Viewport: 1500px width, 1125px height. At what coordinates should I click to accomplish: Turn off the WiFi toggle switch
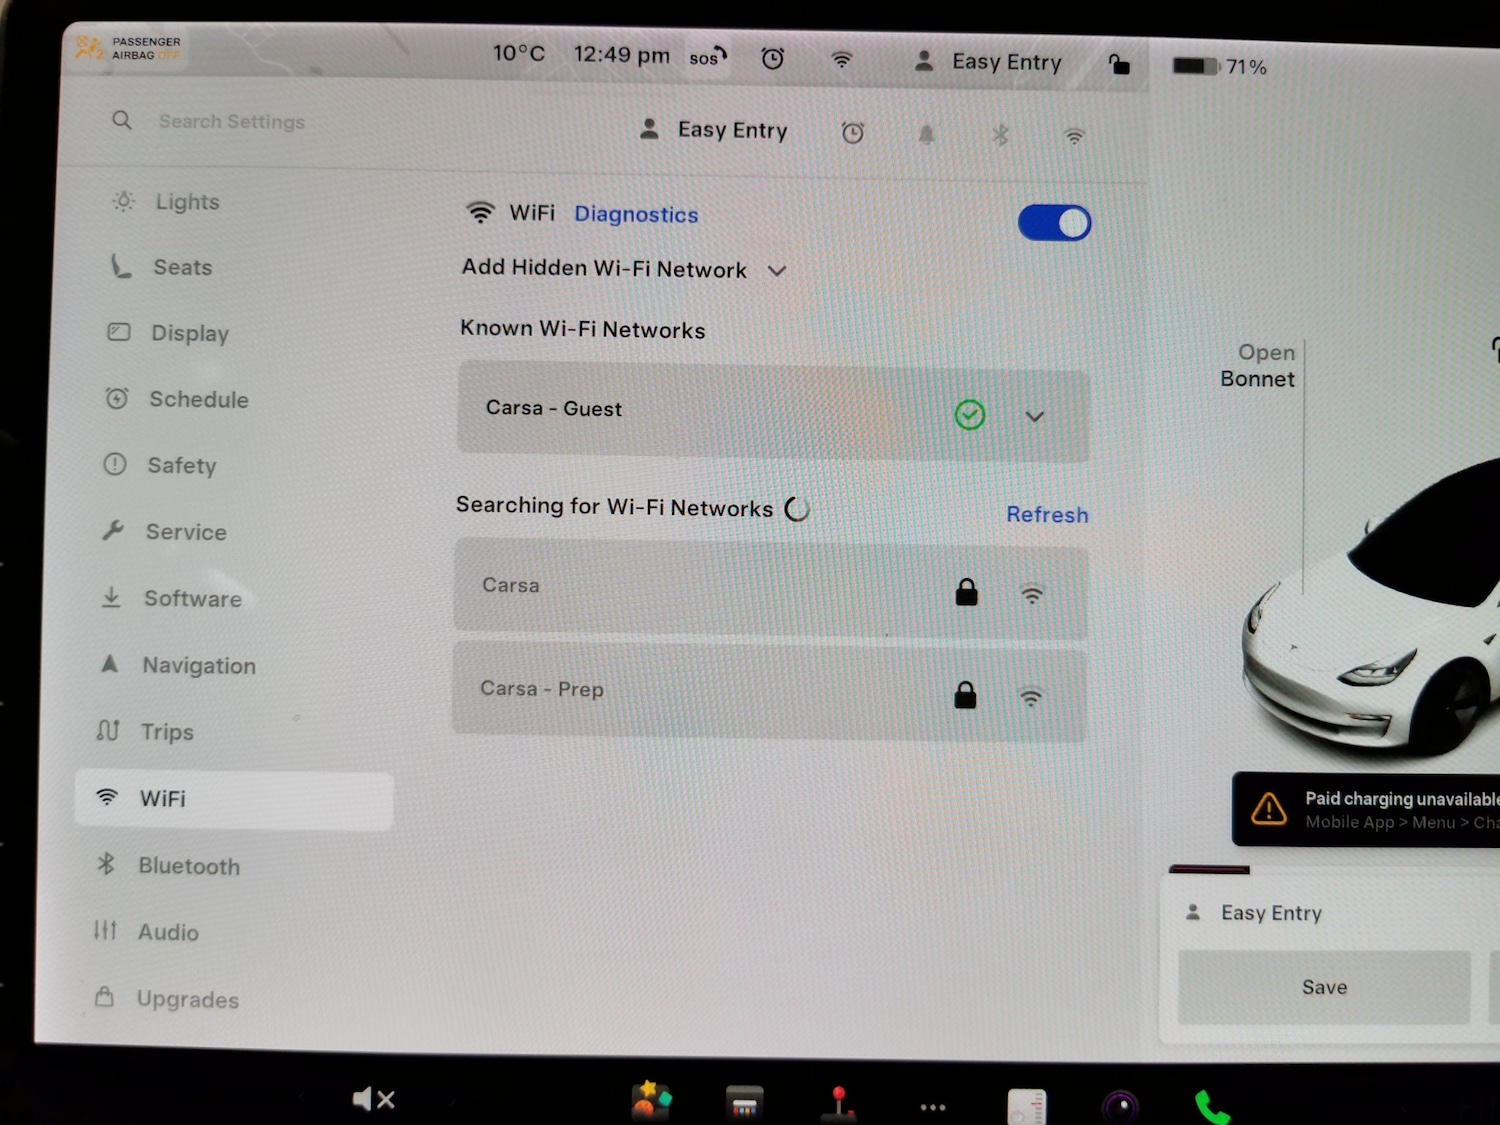[1054, 223]
